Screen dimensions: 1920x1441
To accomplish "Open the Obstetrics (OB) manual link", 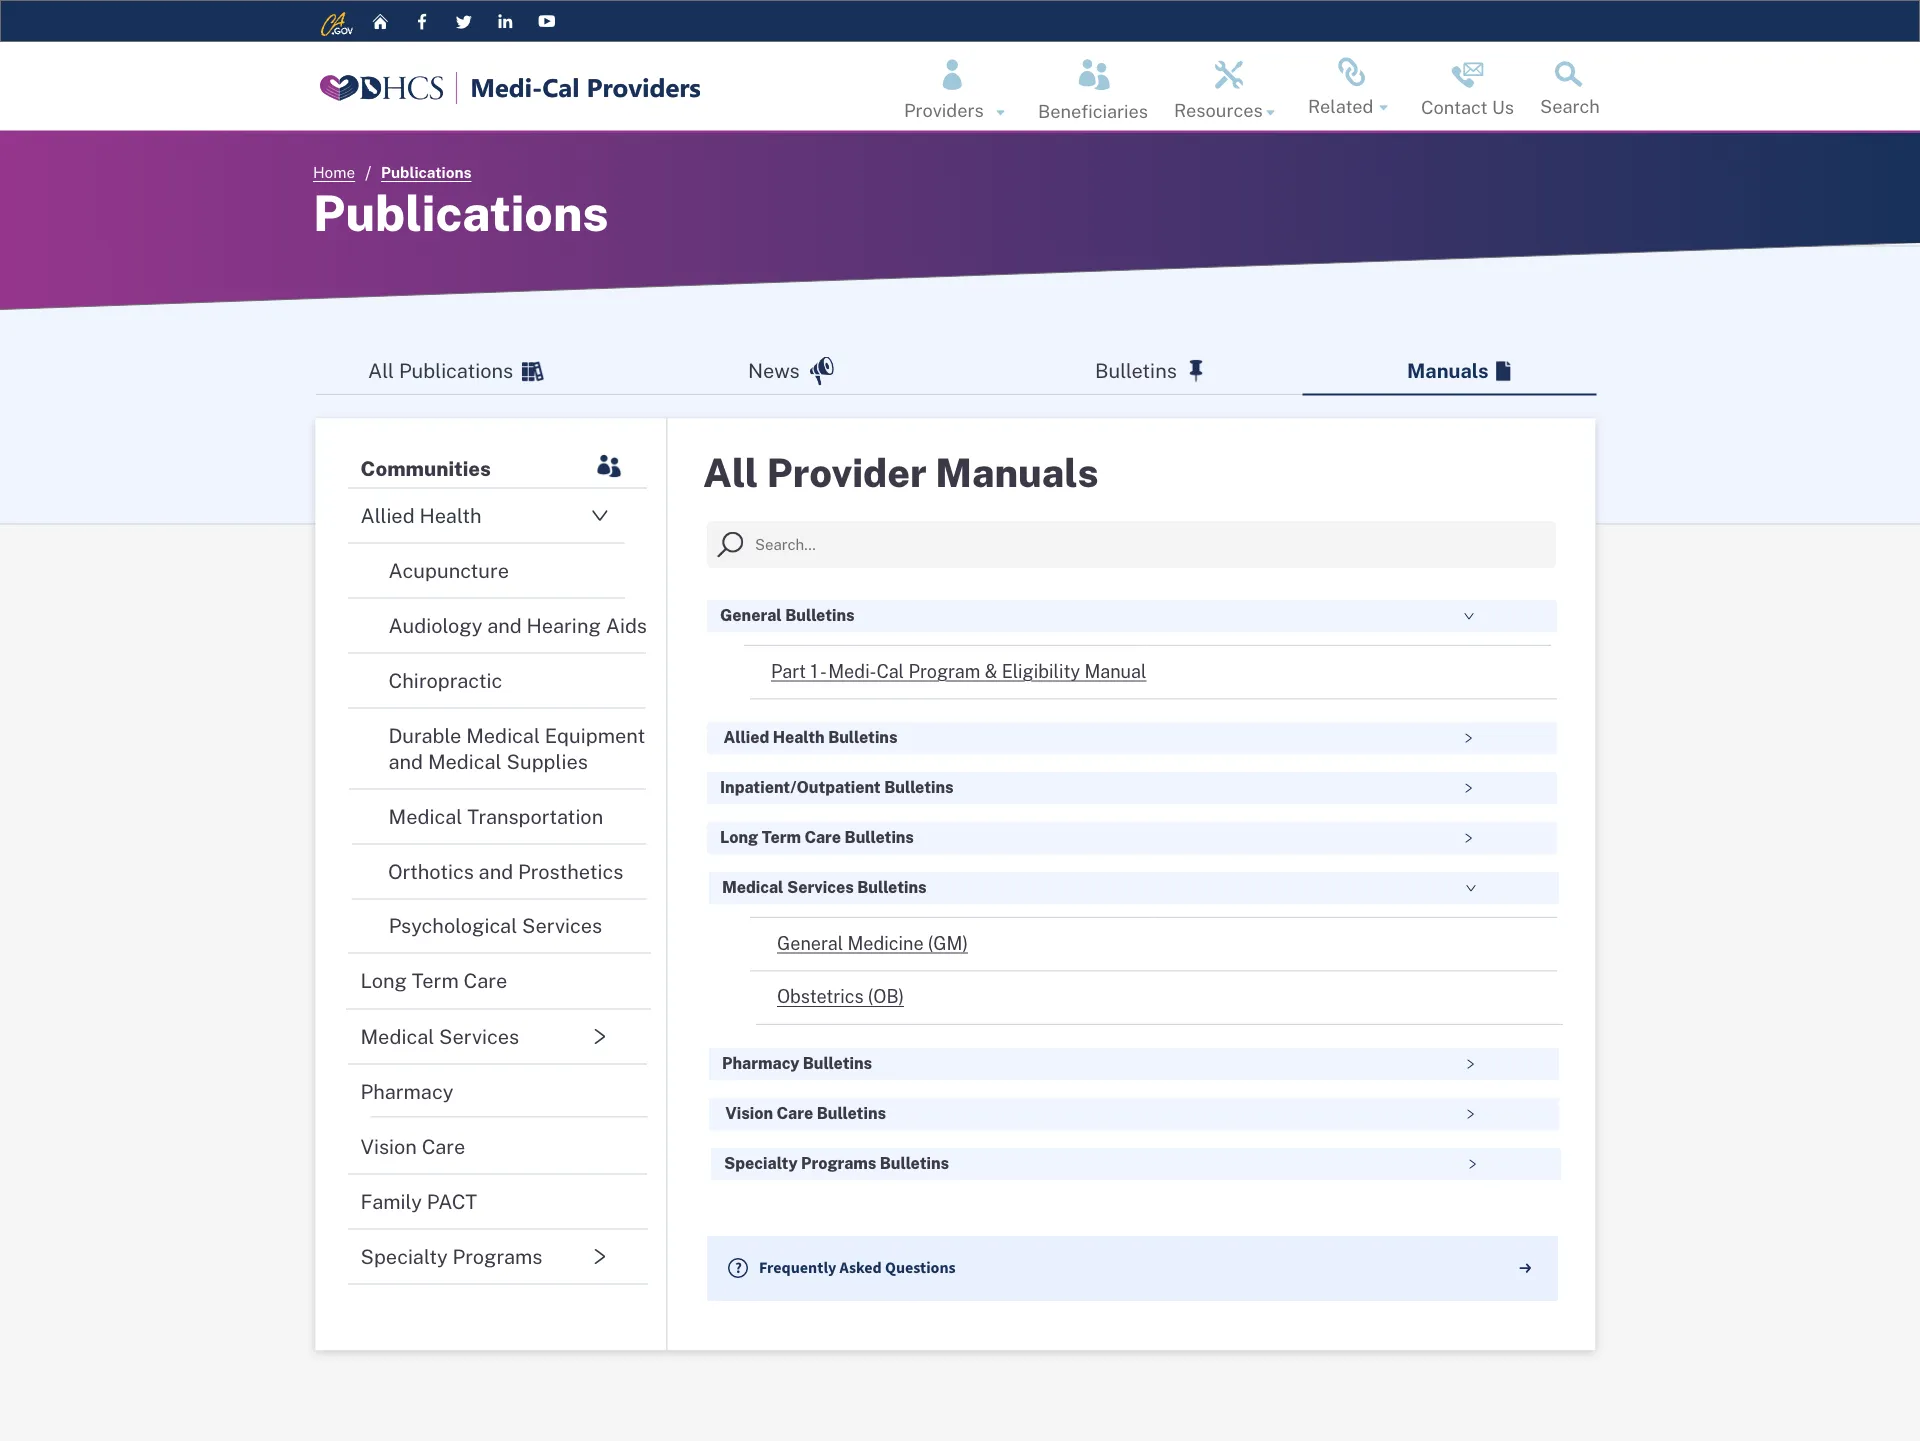I will (x=839, y=996).
